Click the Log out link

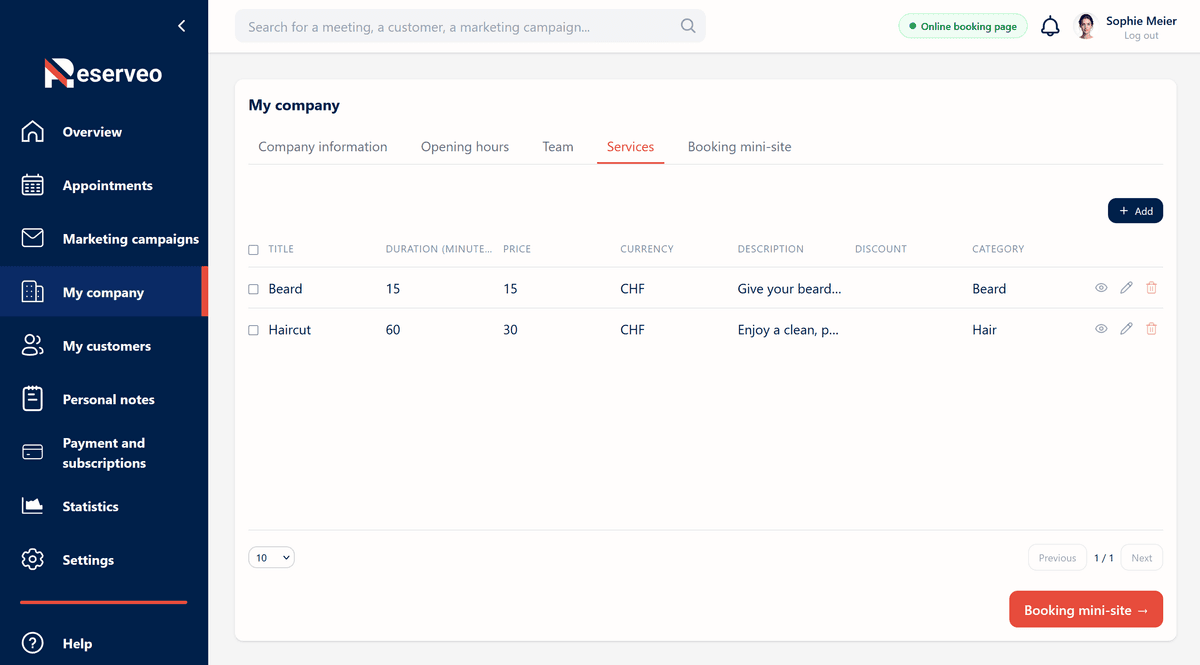1141,36
